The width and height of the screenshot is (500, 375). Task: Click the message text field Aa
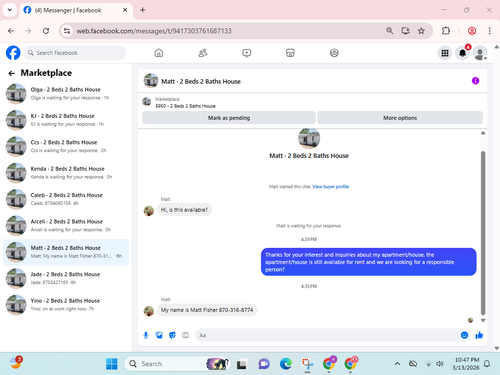(x=328, y=335)
